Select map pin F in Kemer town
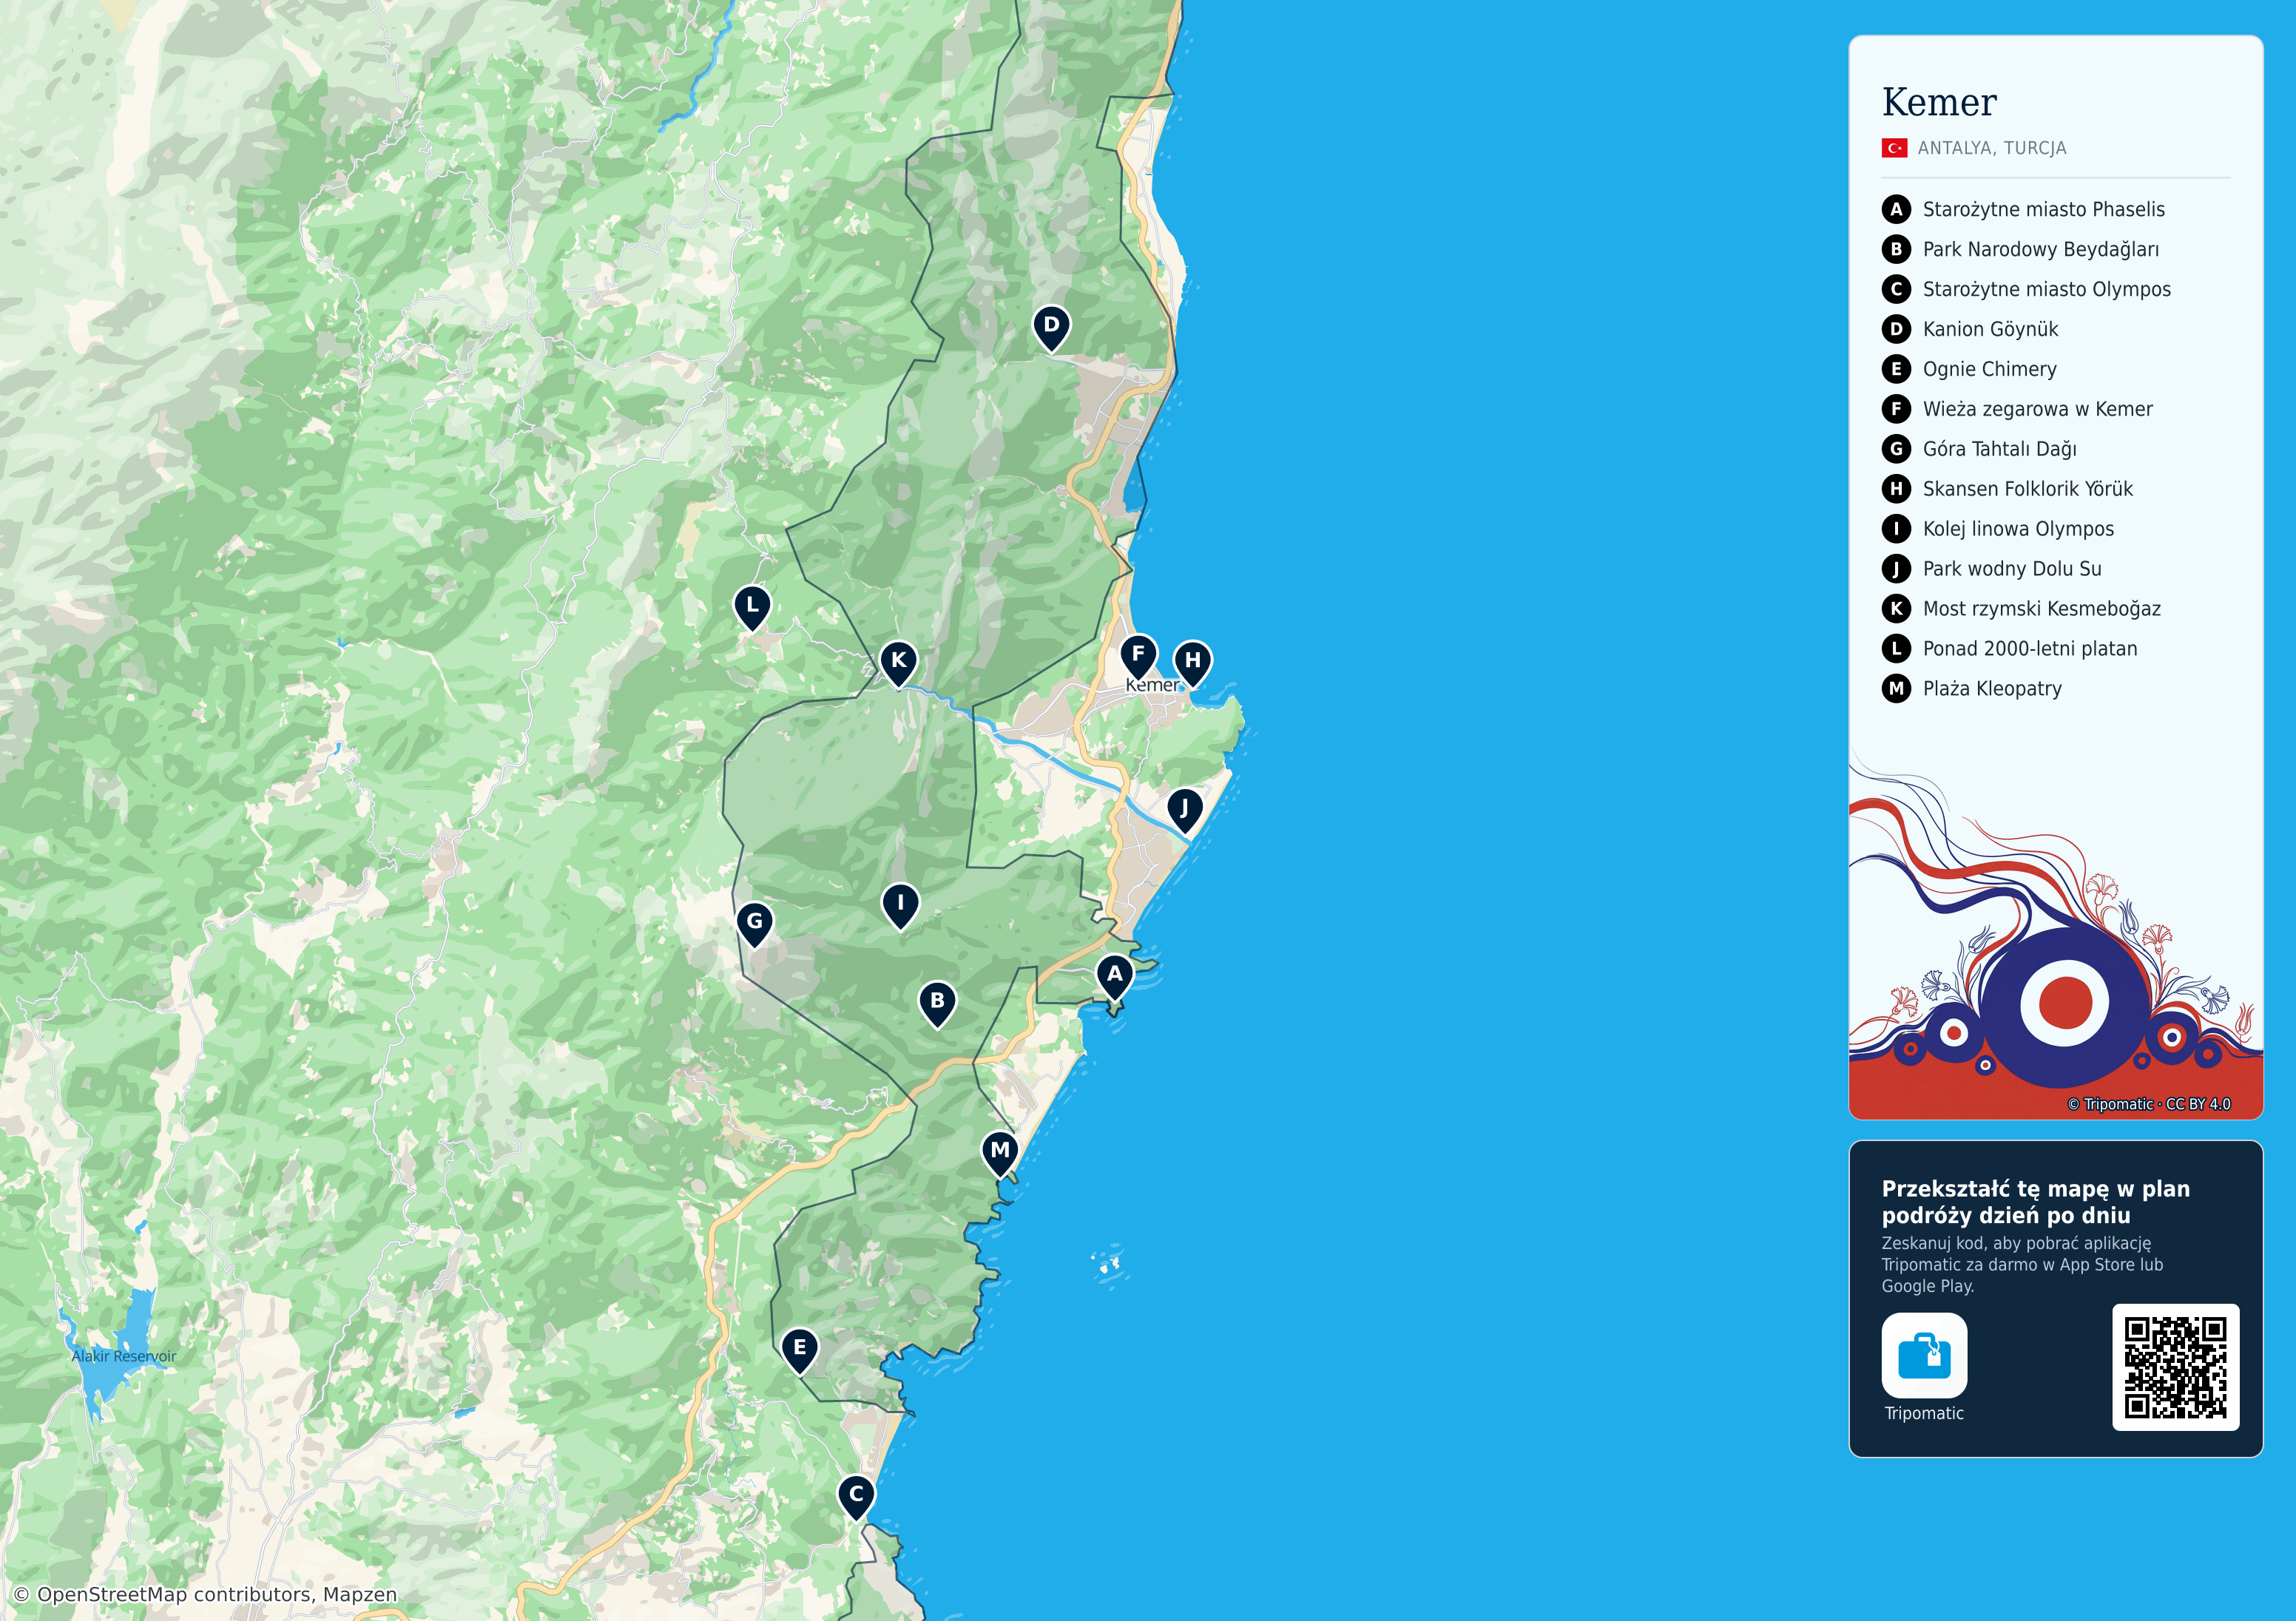The image size is (2296, 1621). pos(1138,656)
